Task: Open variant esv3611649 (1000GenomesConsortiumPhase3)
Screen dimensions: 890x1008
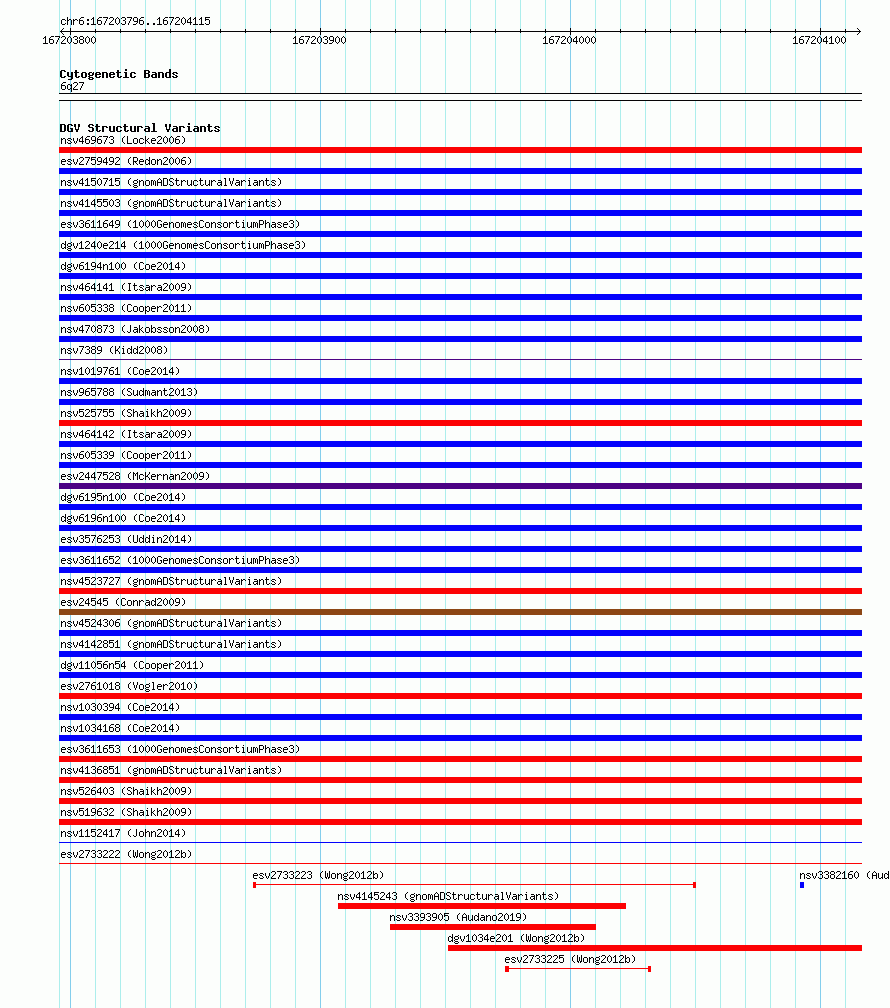Action: click(x=180, y=224)
